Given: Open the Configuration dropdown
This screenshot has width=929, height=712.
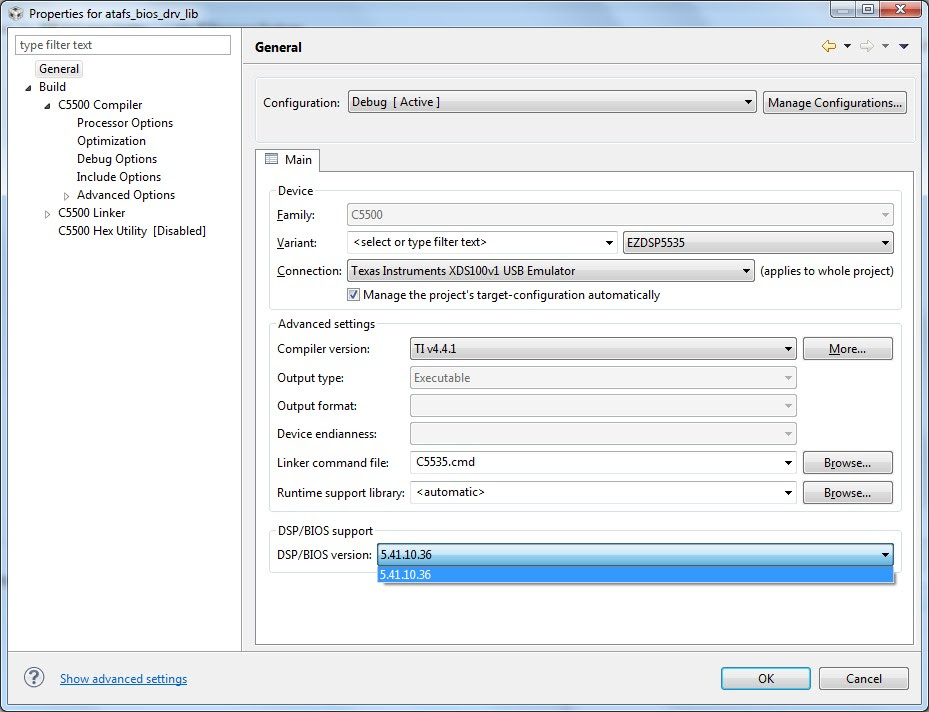Looking at the screenshot, I should pyautogui.click(x=552, y=102).
